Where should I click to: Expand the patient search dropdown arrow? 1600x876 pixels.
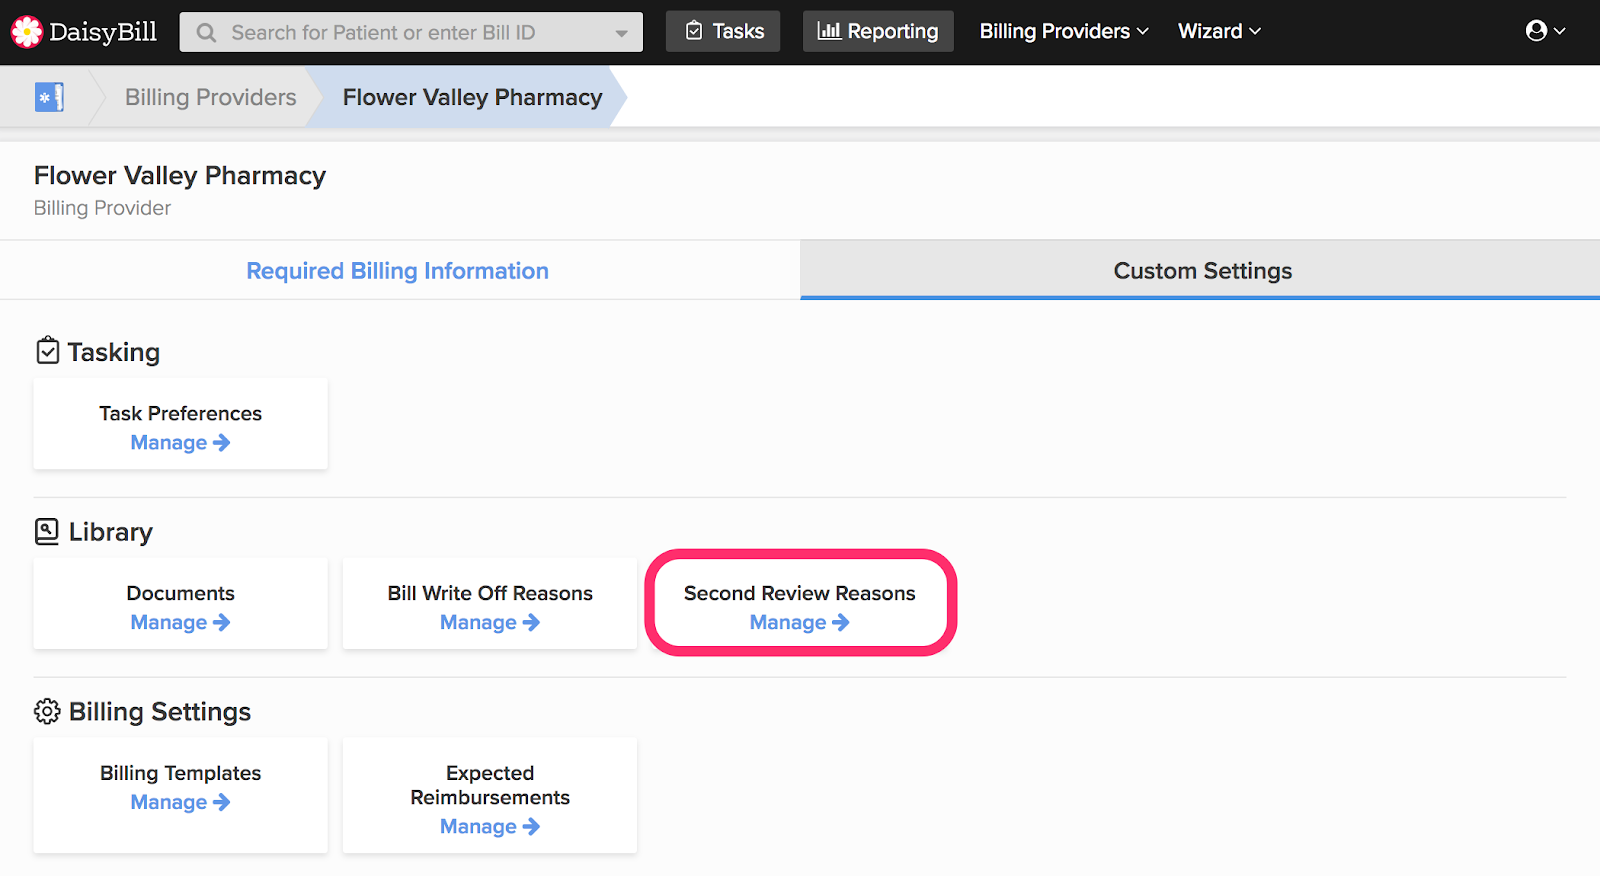621,33
